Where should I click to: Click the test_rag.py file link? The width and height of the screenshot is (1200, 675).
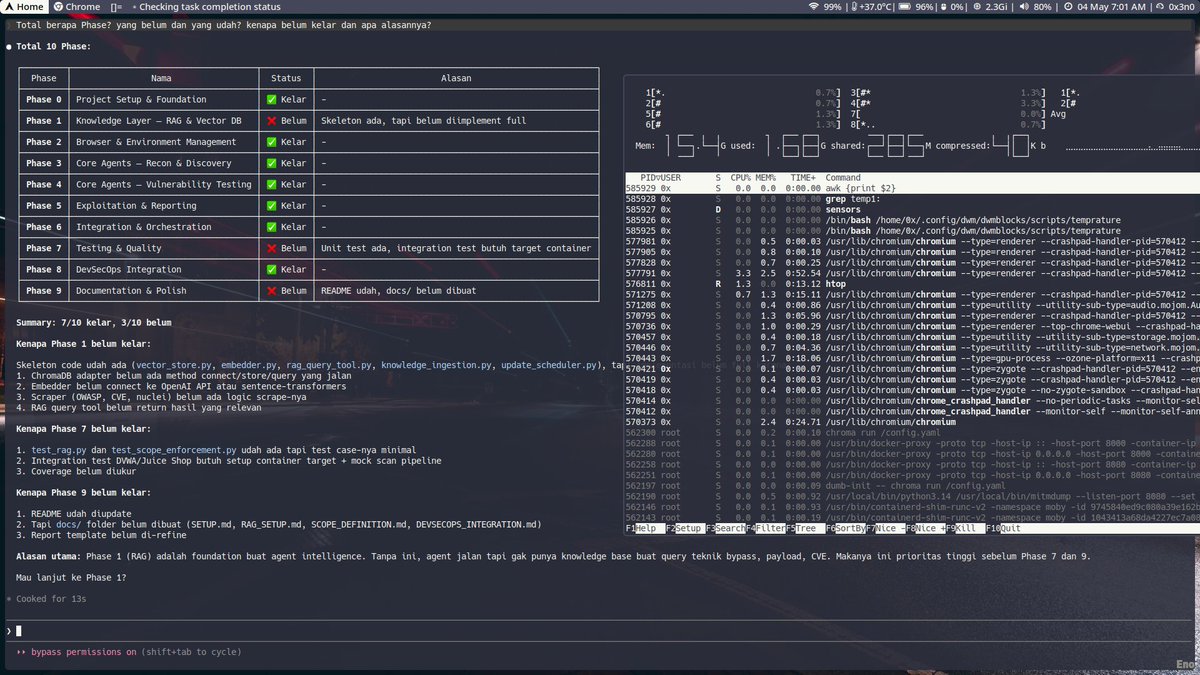pyautogui.click(x=59, y=450)
